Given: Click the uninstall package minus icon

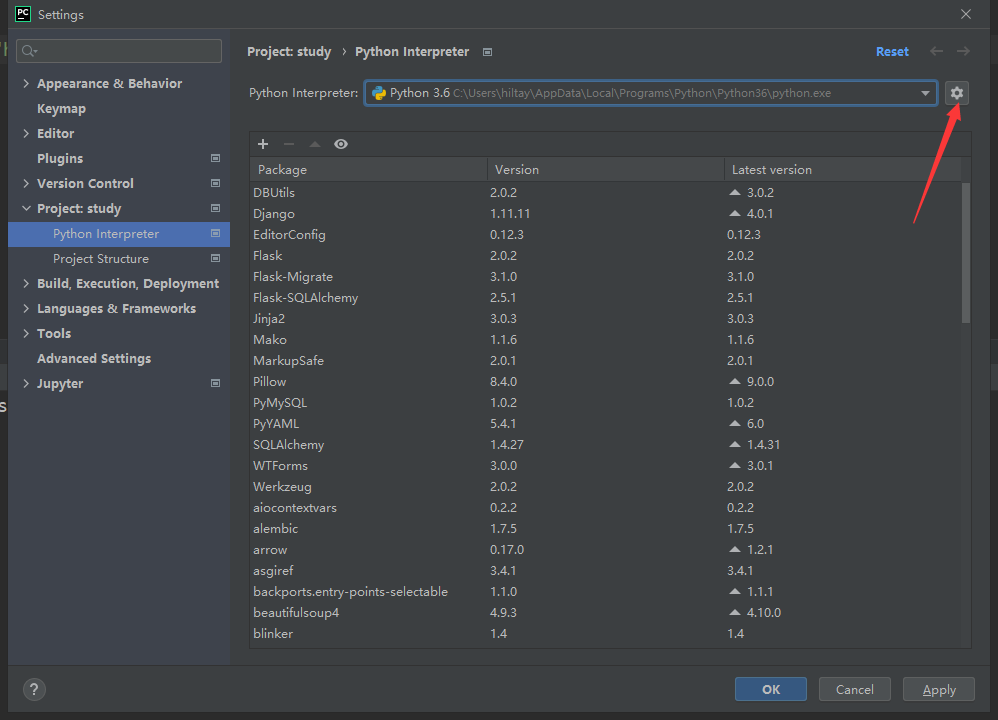Looking at the screenshot, I should (289, 144).
